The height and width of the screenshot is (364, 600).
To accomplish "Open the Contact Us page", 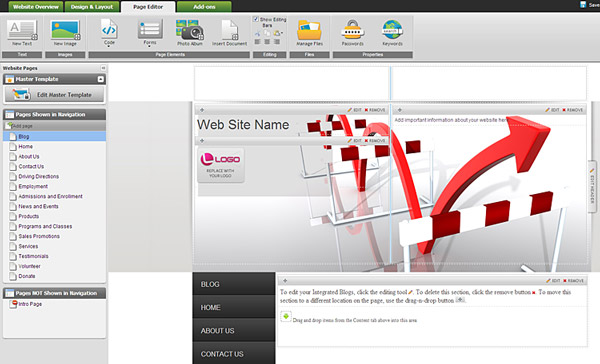I will 31,166.
